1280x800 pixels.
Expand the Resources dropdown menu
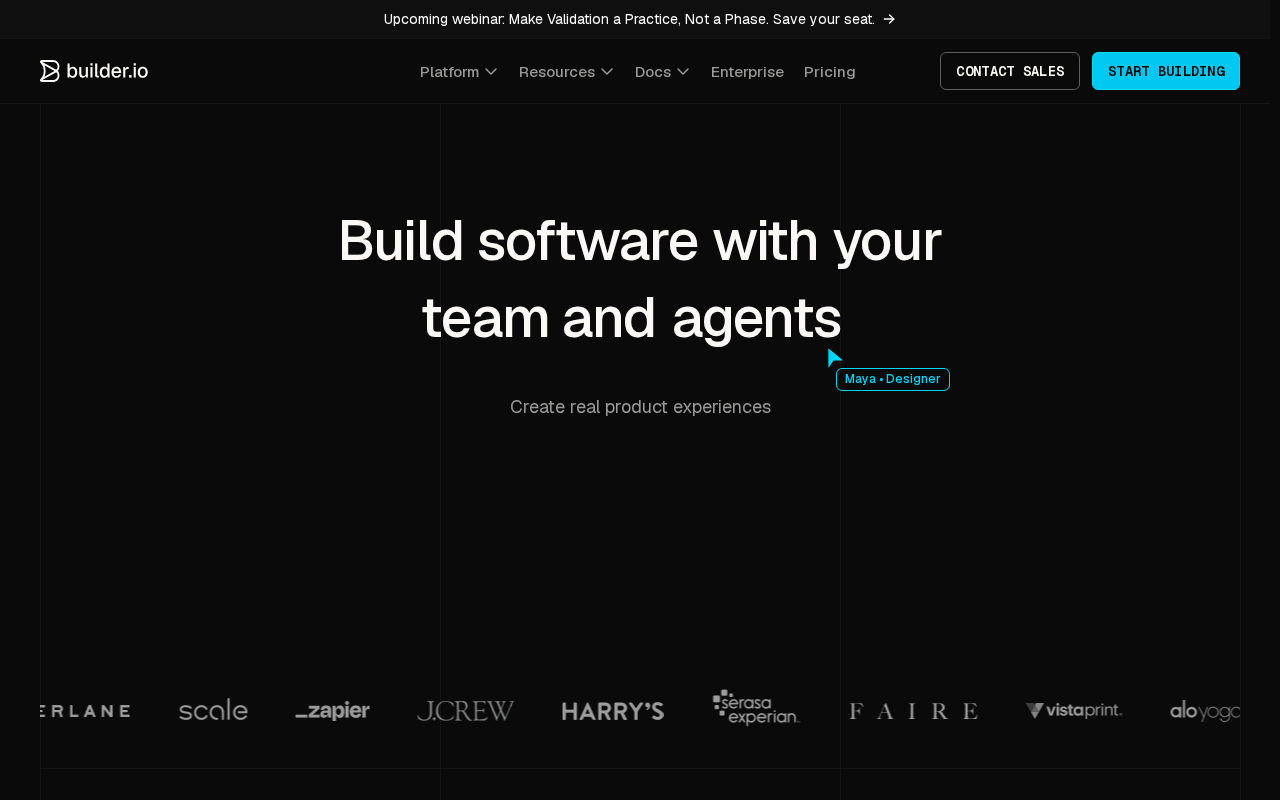566,72
